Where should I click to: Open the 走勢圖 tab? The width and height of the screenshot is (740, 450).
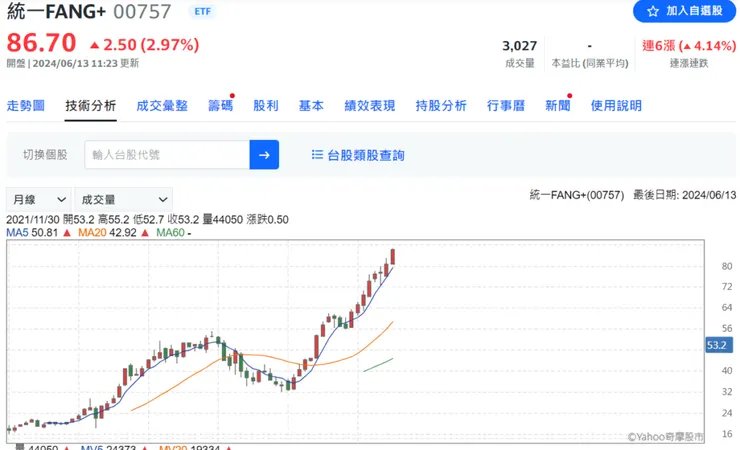(25, 106)
